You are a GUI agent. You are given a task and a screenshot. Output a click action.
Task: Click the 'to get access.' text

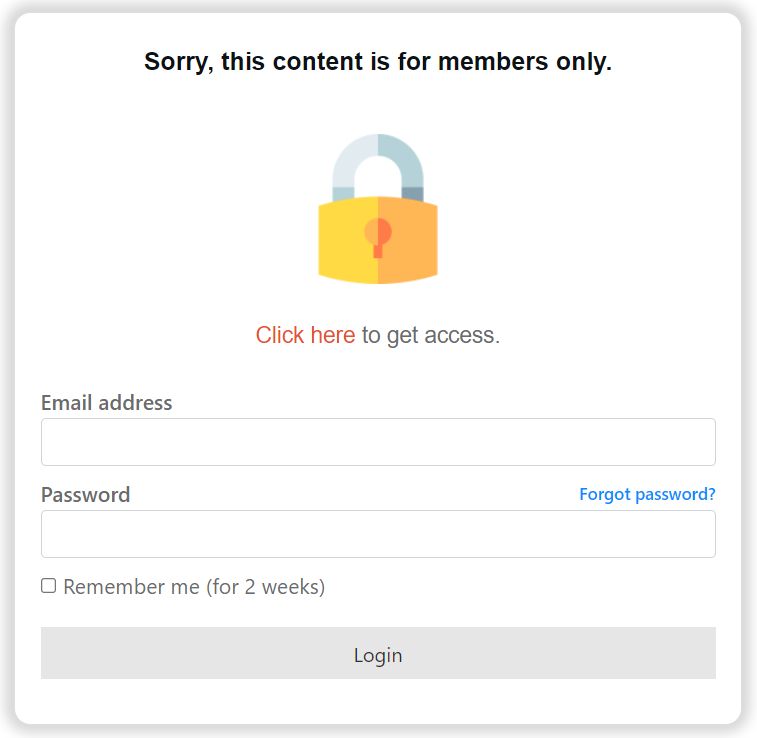tap(430, 335)
